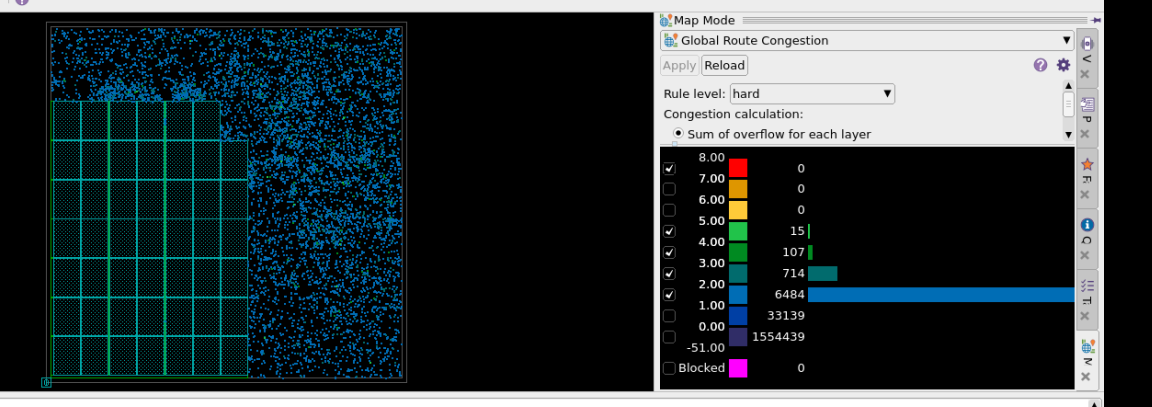Viewport: 1152px width, 407px height.
Task: Expand the Rule level hard dropdown
Action: click(811, 94)
